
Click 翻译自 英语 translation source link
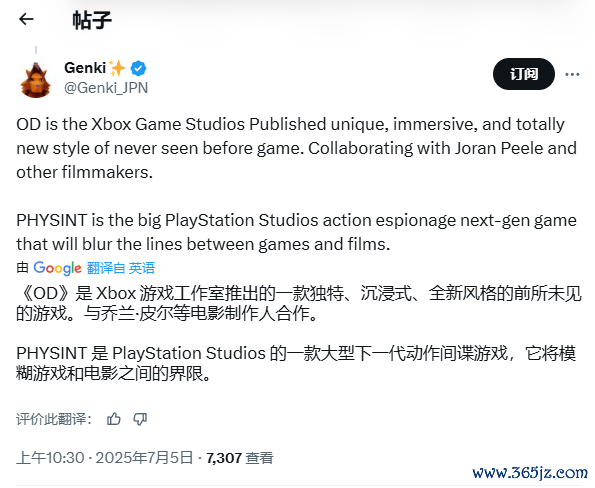click(121, 268)
